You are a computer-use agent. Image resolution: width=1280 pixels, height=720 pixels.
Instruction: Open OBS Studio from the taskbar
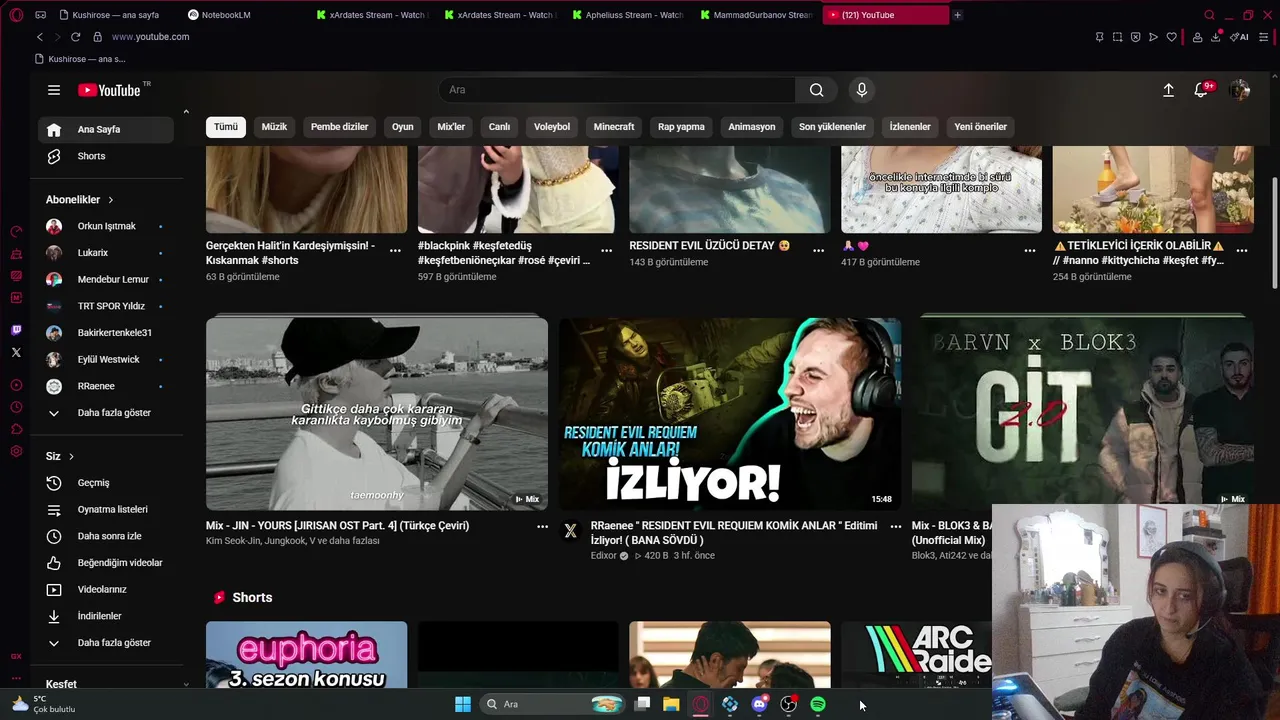[789, 704]
